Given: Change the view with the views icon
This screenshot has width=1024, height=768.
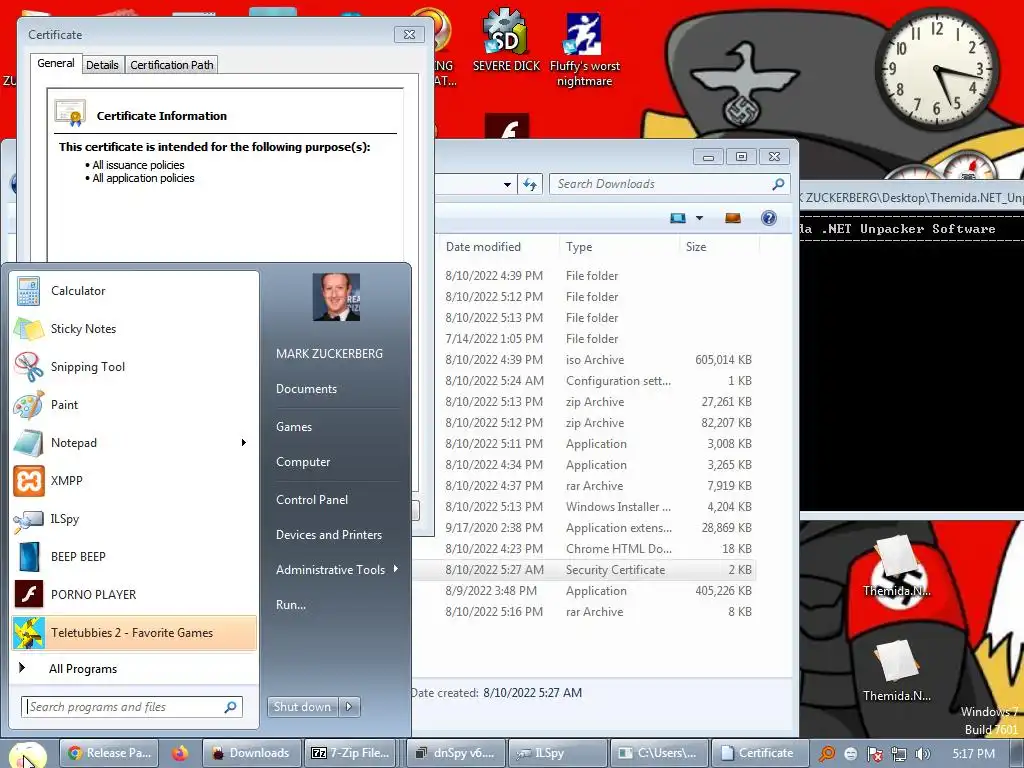Looking at the screenshot, I should [678, 218].
